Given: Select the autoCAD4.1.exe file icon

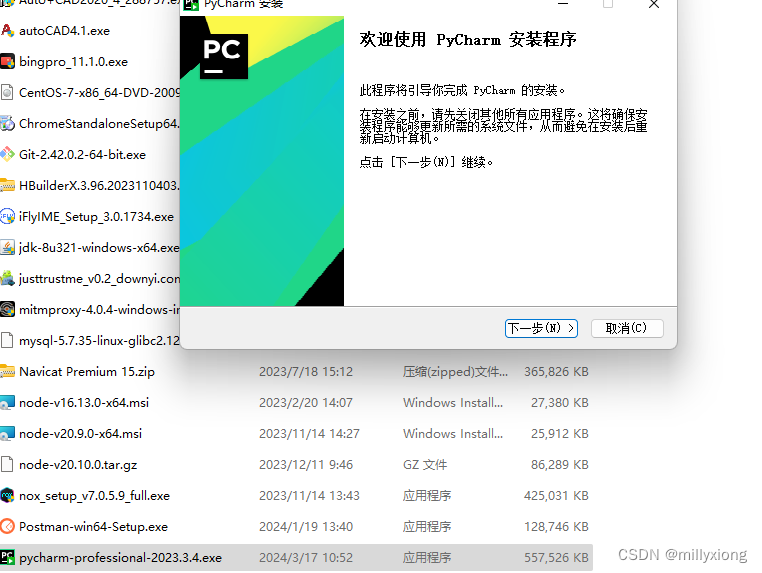Looking at the screenshot, I should [x=7, y=31].
